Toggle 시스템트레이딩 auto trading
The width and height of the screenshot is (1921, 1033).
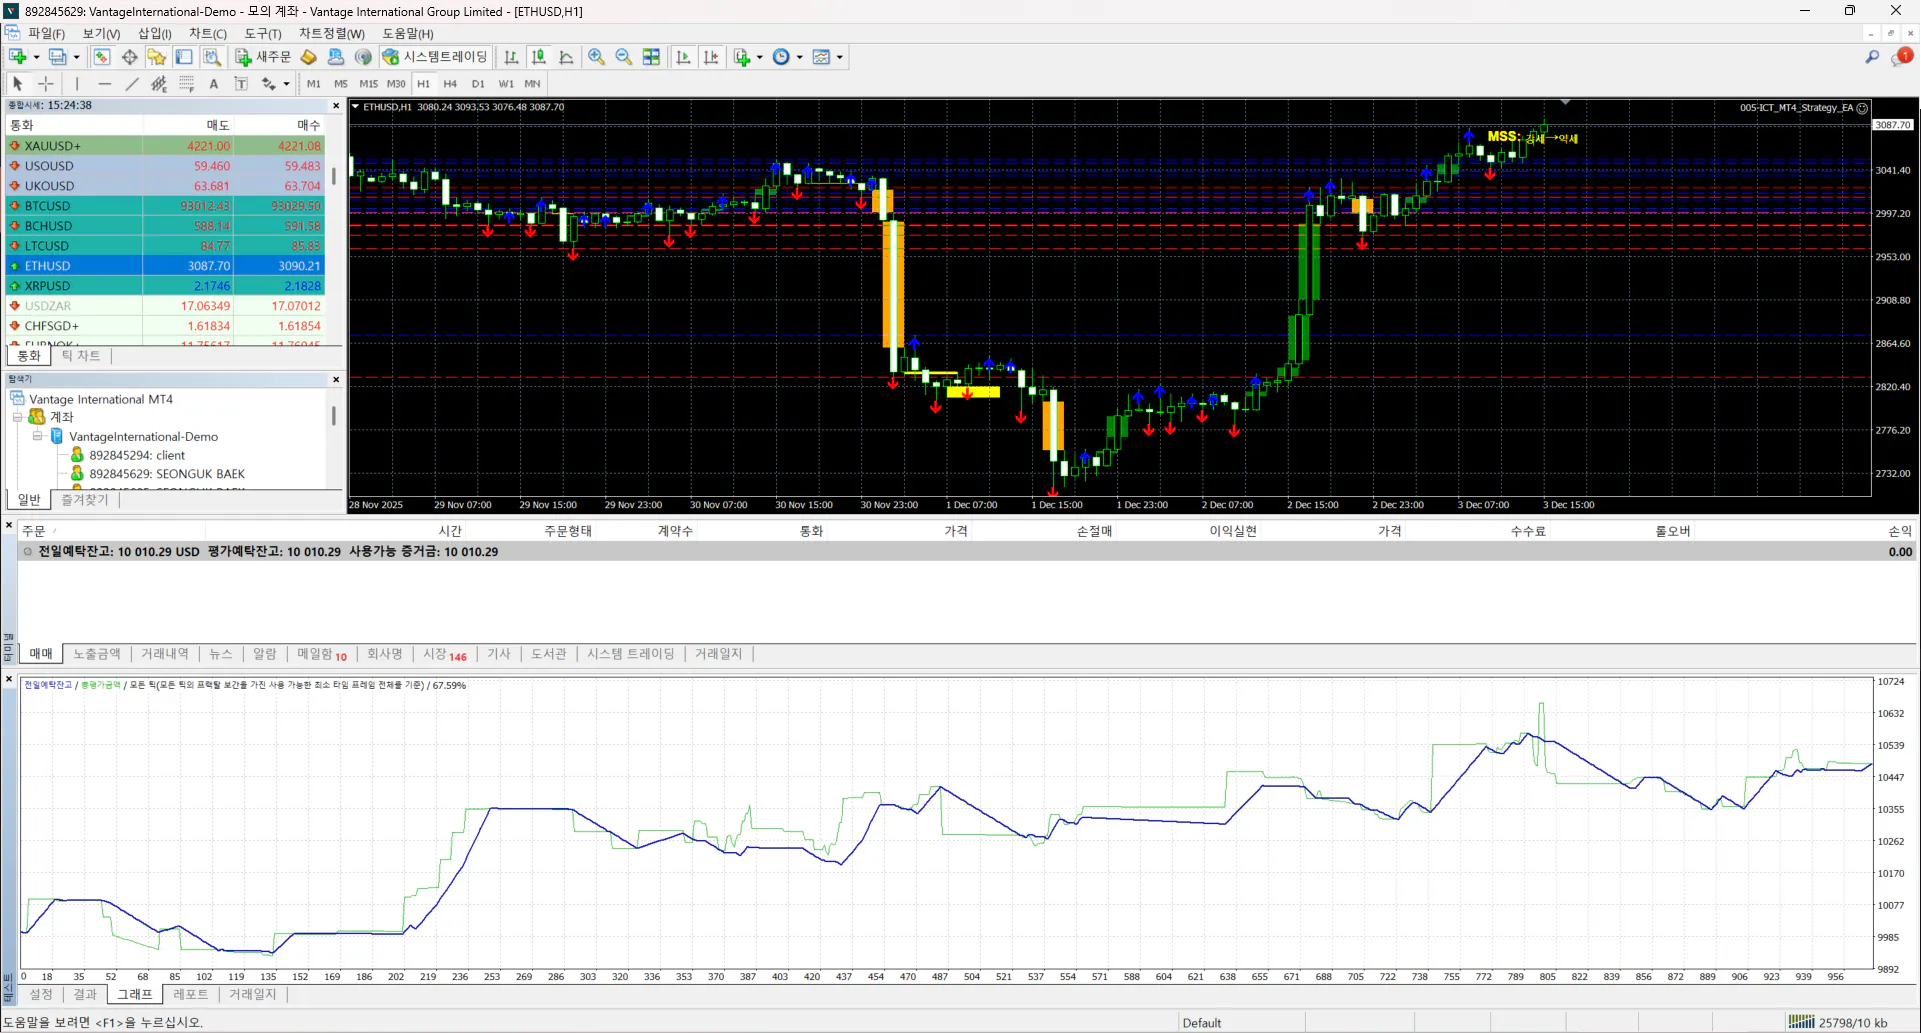(x=435, y=57)
